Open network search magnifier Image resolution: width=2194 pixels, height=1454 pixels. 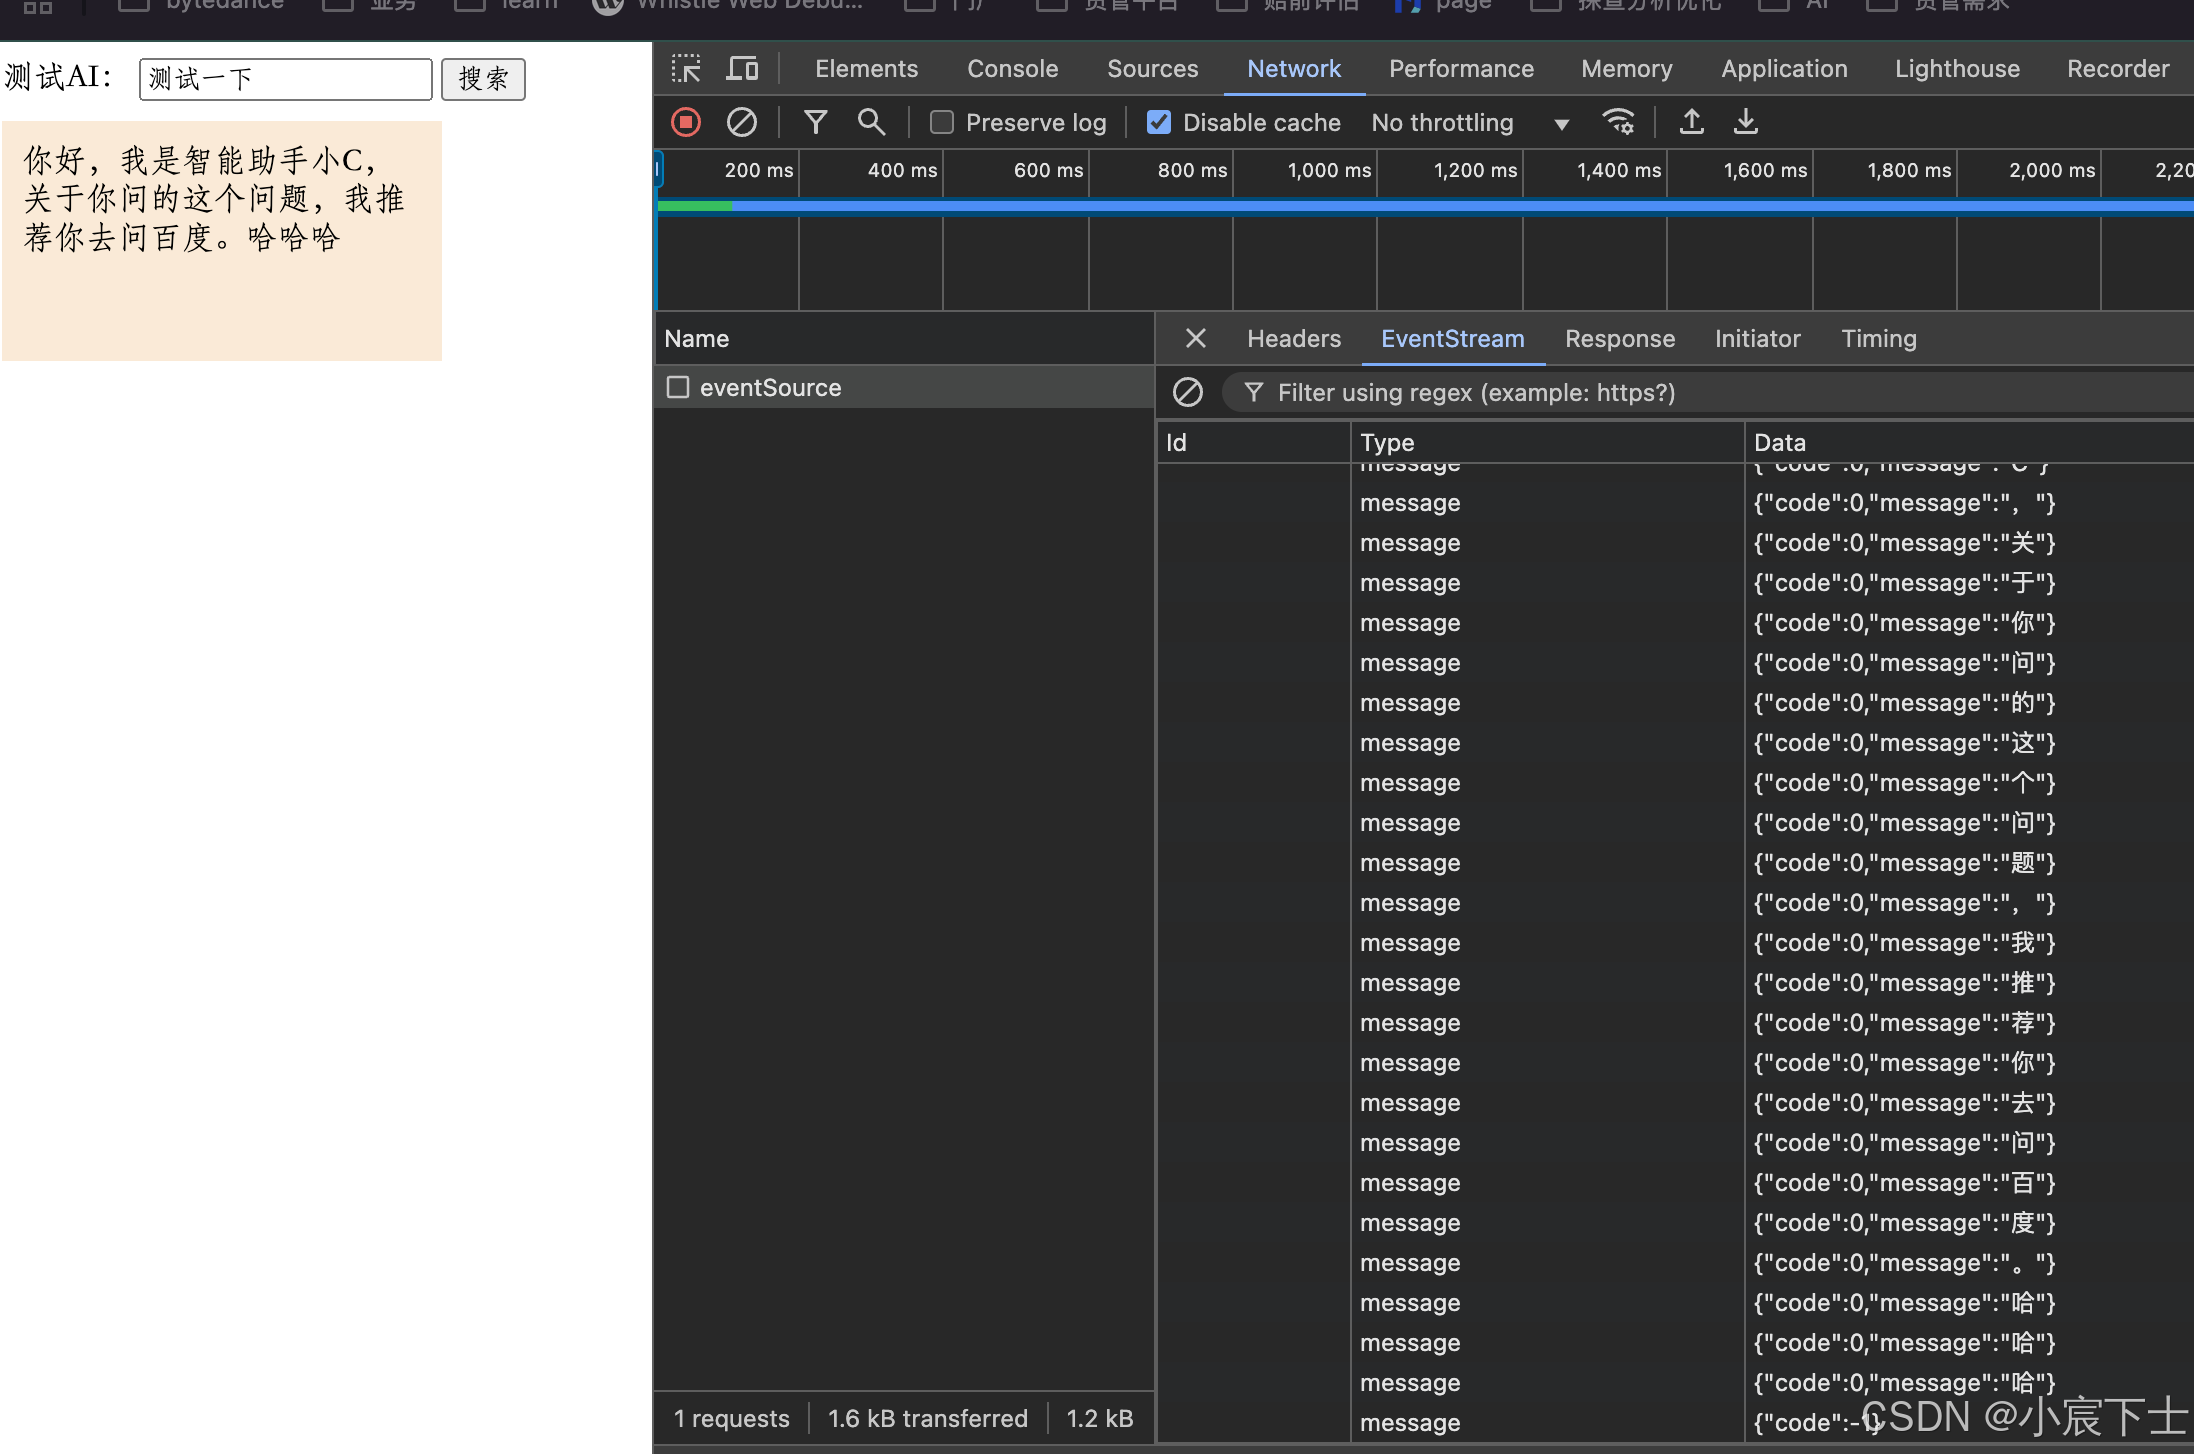pos(871,122)
